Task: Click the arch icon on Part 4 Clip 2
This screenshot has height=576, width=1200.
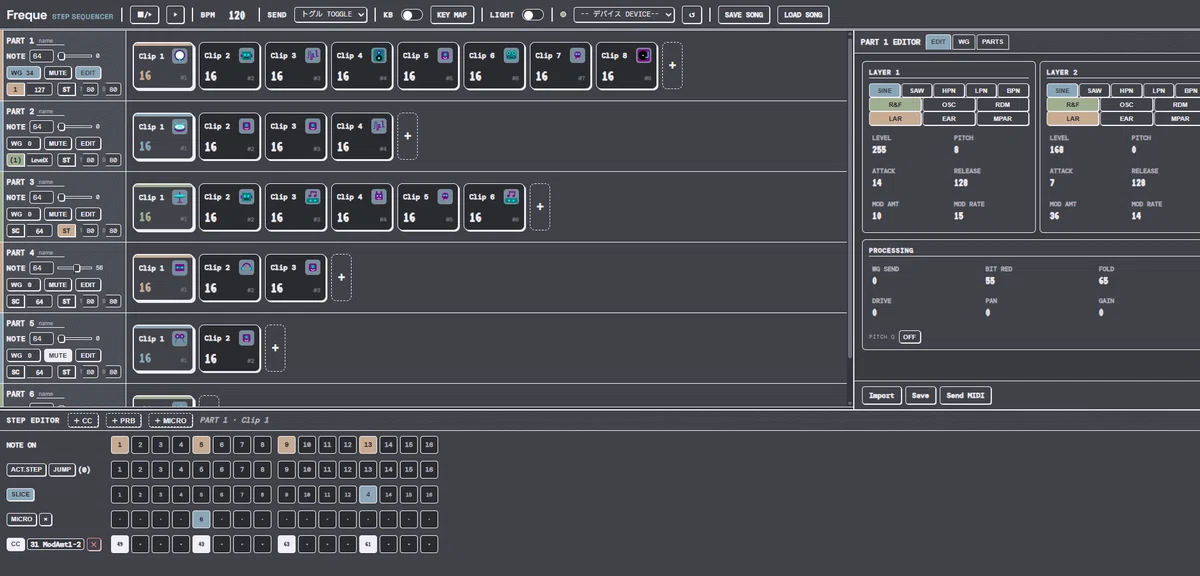Action: click(246, 268)
